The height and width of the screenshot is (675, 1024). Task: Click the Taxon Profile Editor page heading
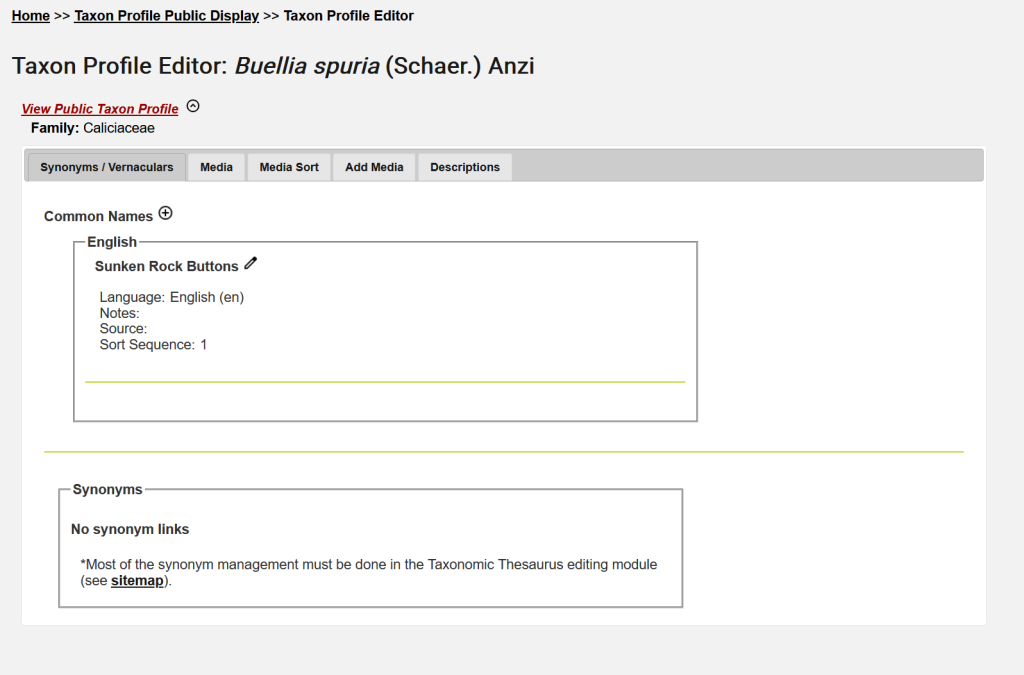coord(273,67)
